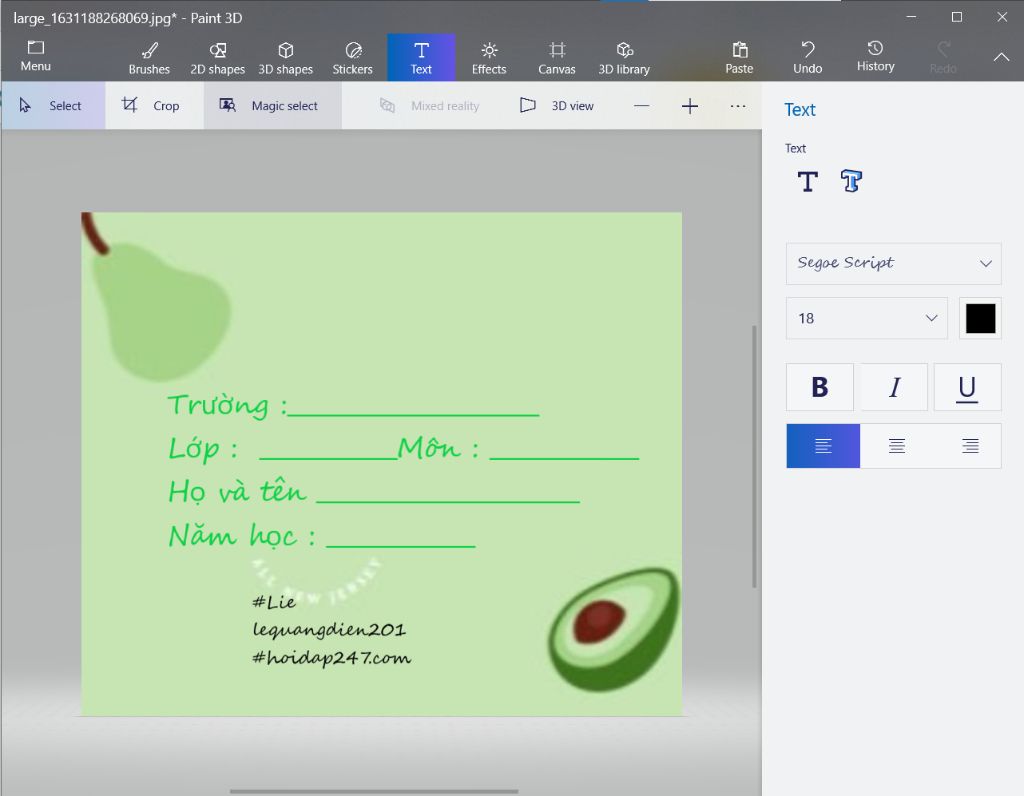Click the avocado image on canvas
Image resolution: width=1024 pixels, height=796 pixels.
[x=614, y=629]
